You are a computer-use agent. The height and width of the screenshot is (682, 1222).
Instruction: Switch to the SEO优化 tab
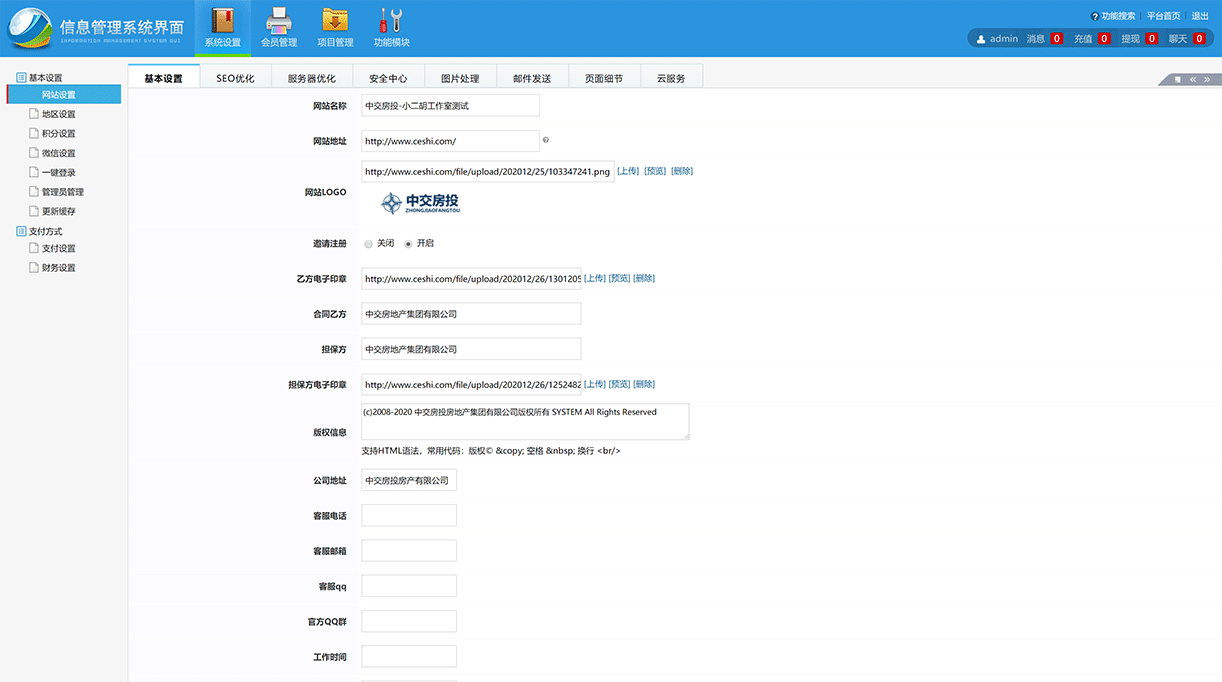[236, 76]
